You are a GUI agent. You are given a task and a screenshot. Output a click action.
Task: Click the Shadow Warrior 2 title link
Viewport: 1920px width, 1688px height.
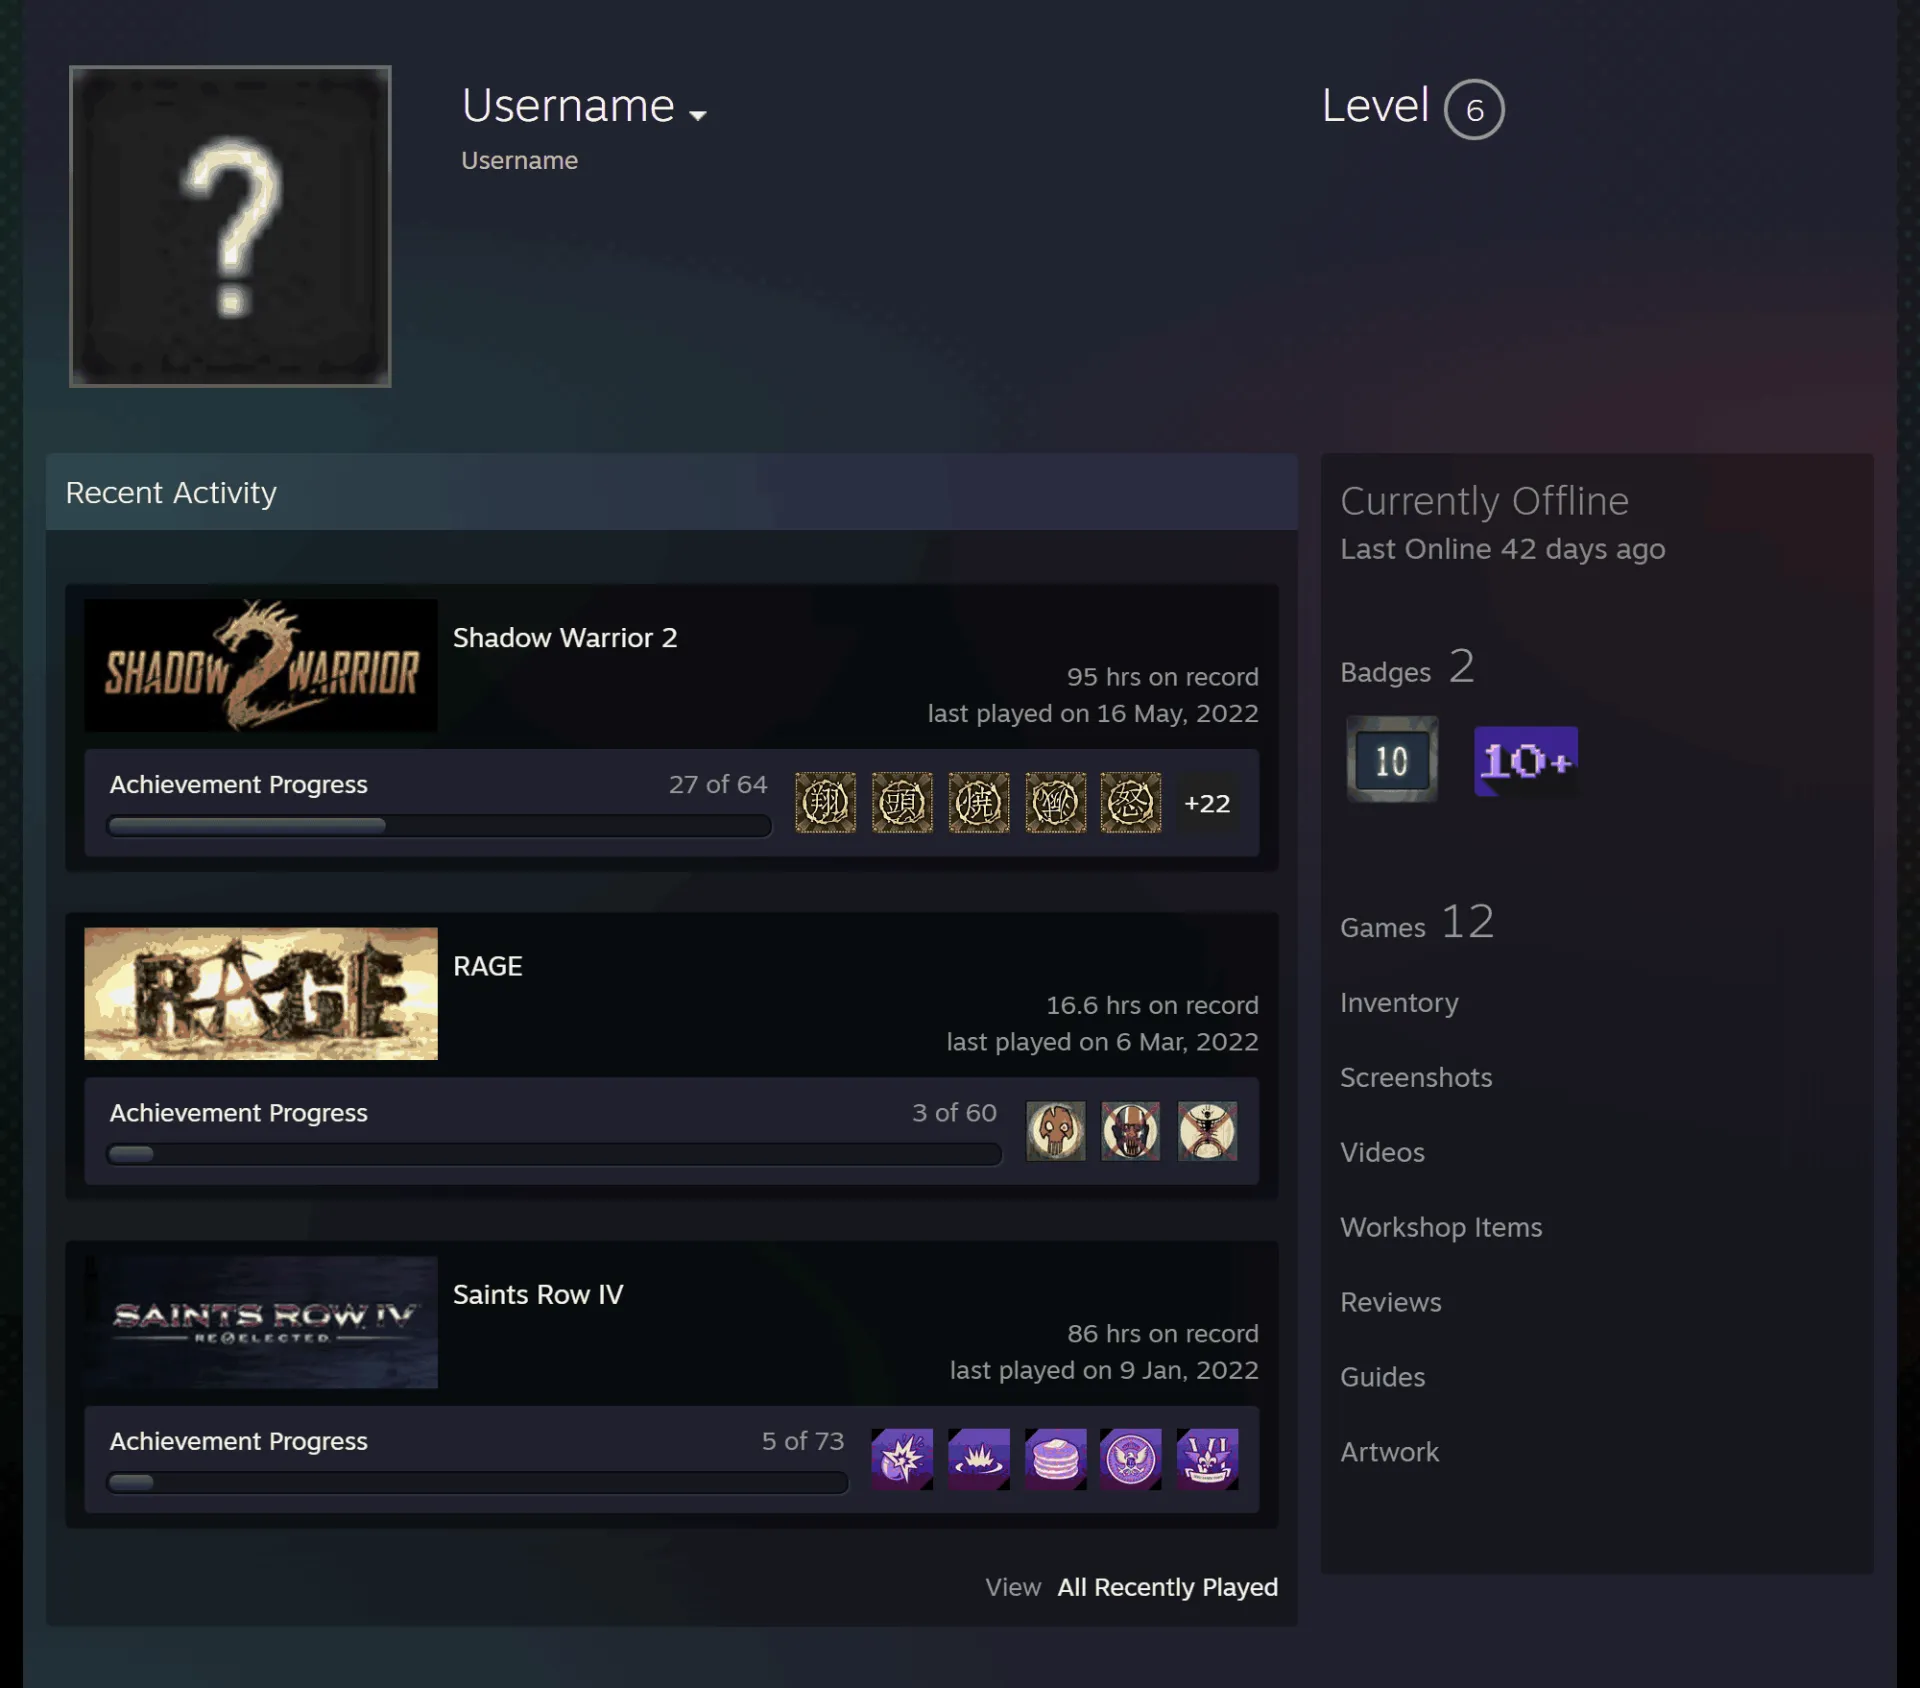[565, 638]
